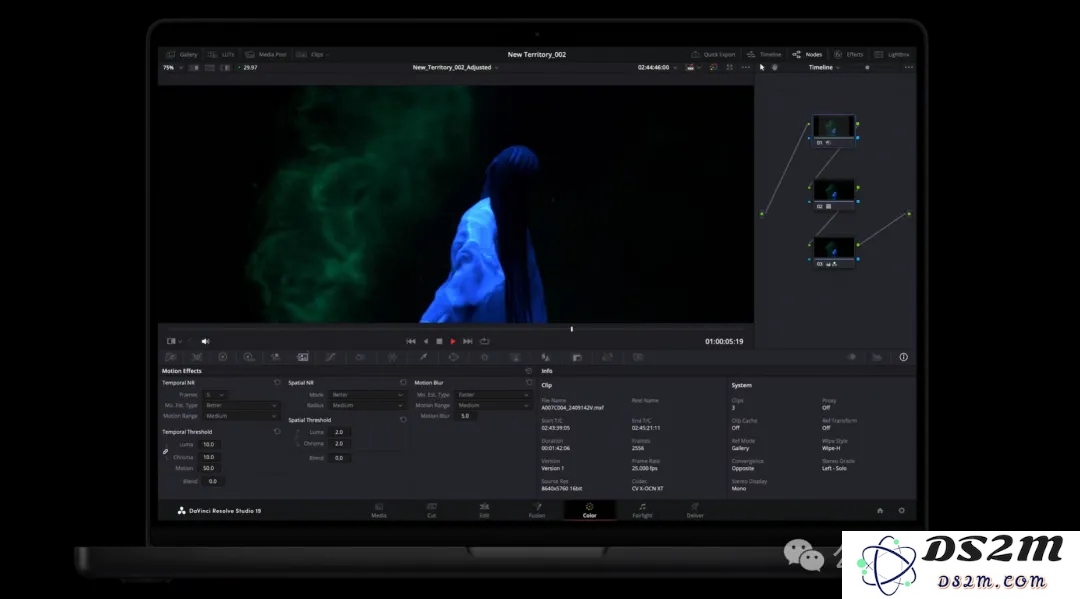The image size is (1080, 599).
Task: Switch to the Deliver page
Action: tap(695, 510)
